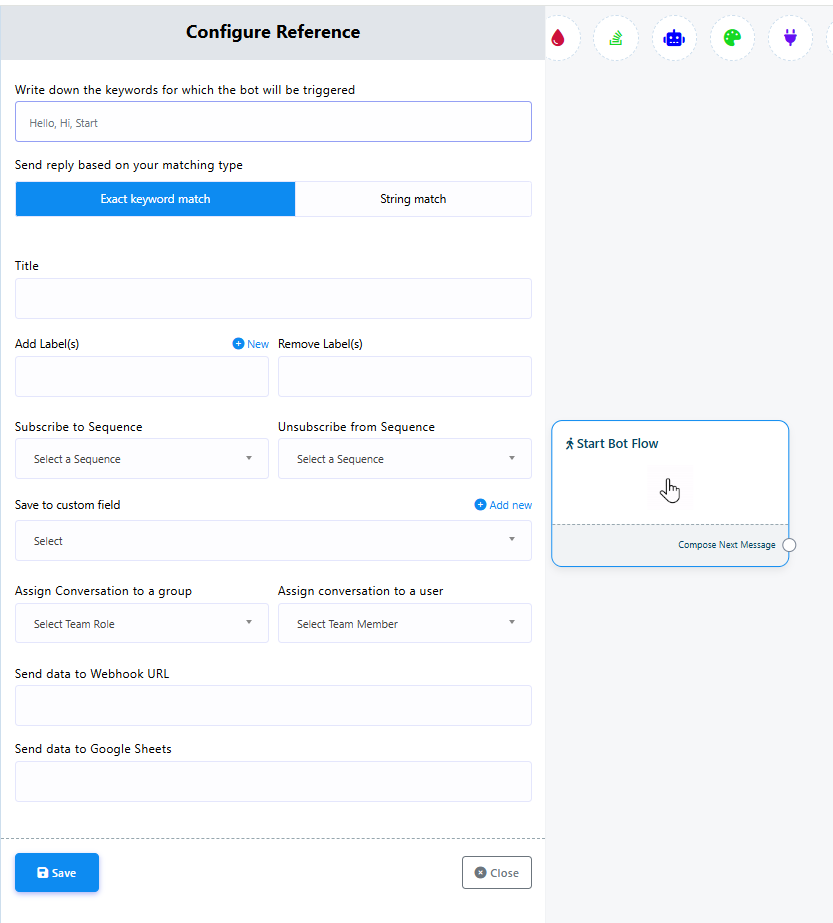
Task: Open the Select Team Role dropdown
Action: click(x=142, y=624)
